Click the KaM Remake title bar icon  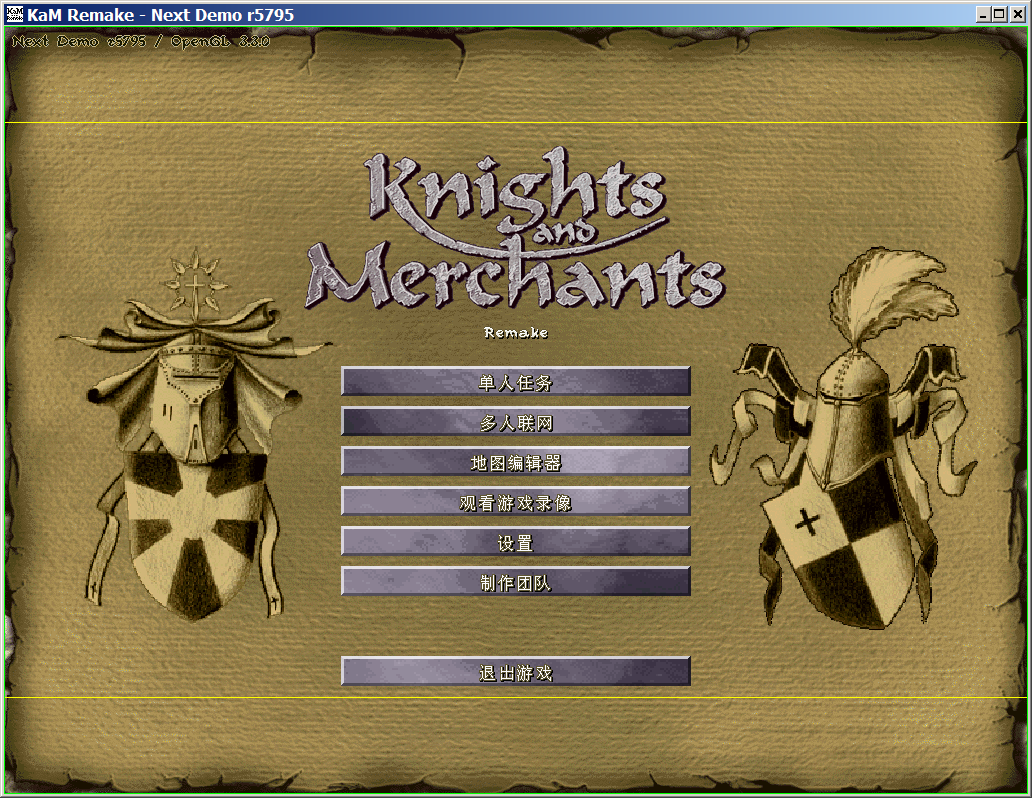(x=14, y=14)
